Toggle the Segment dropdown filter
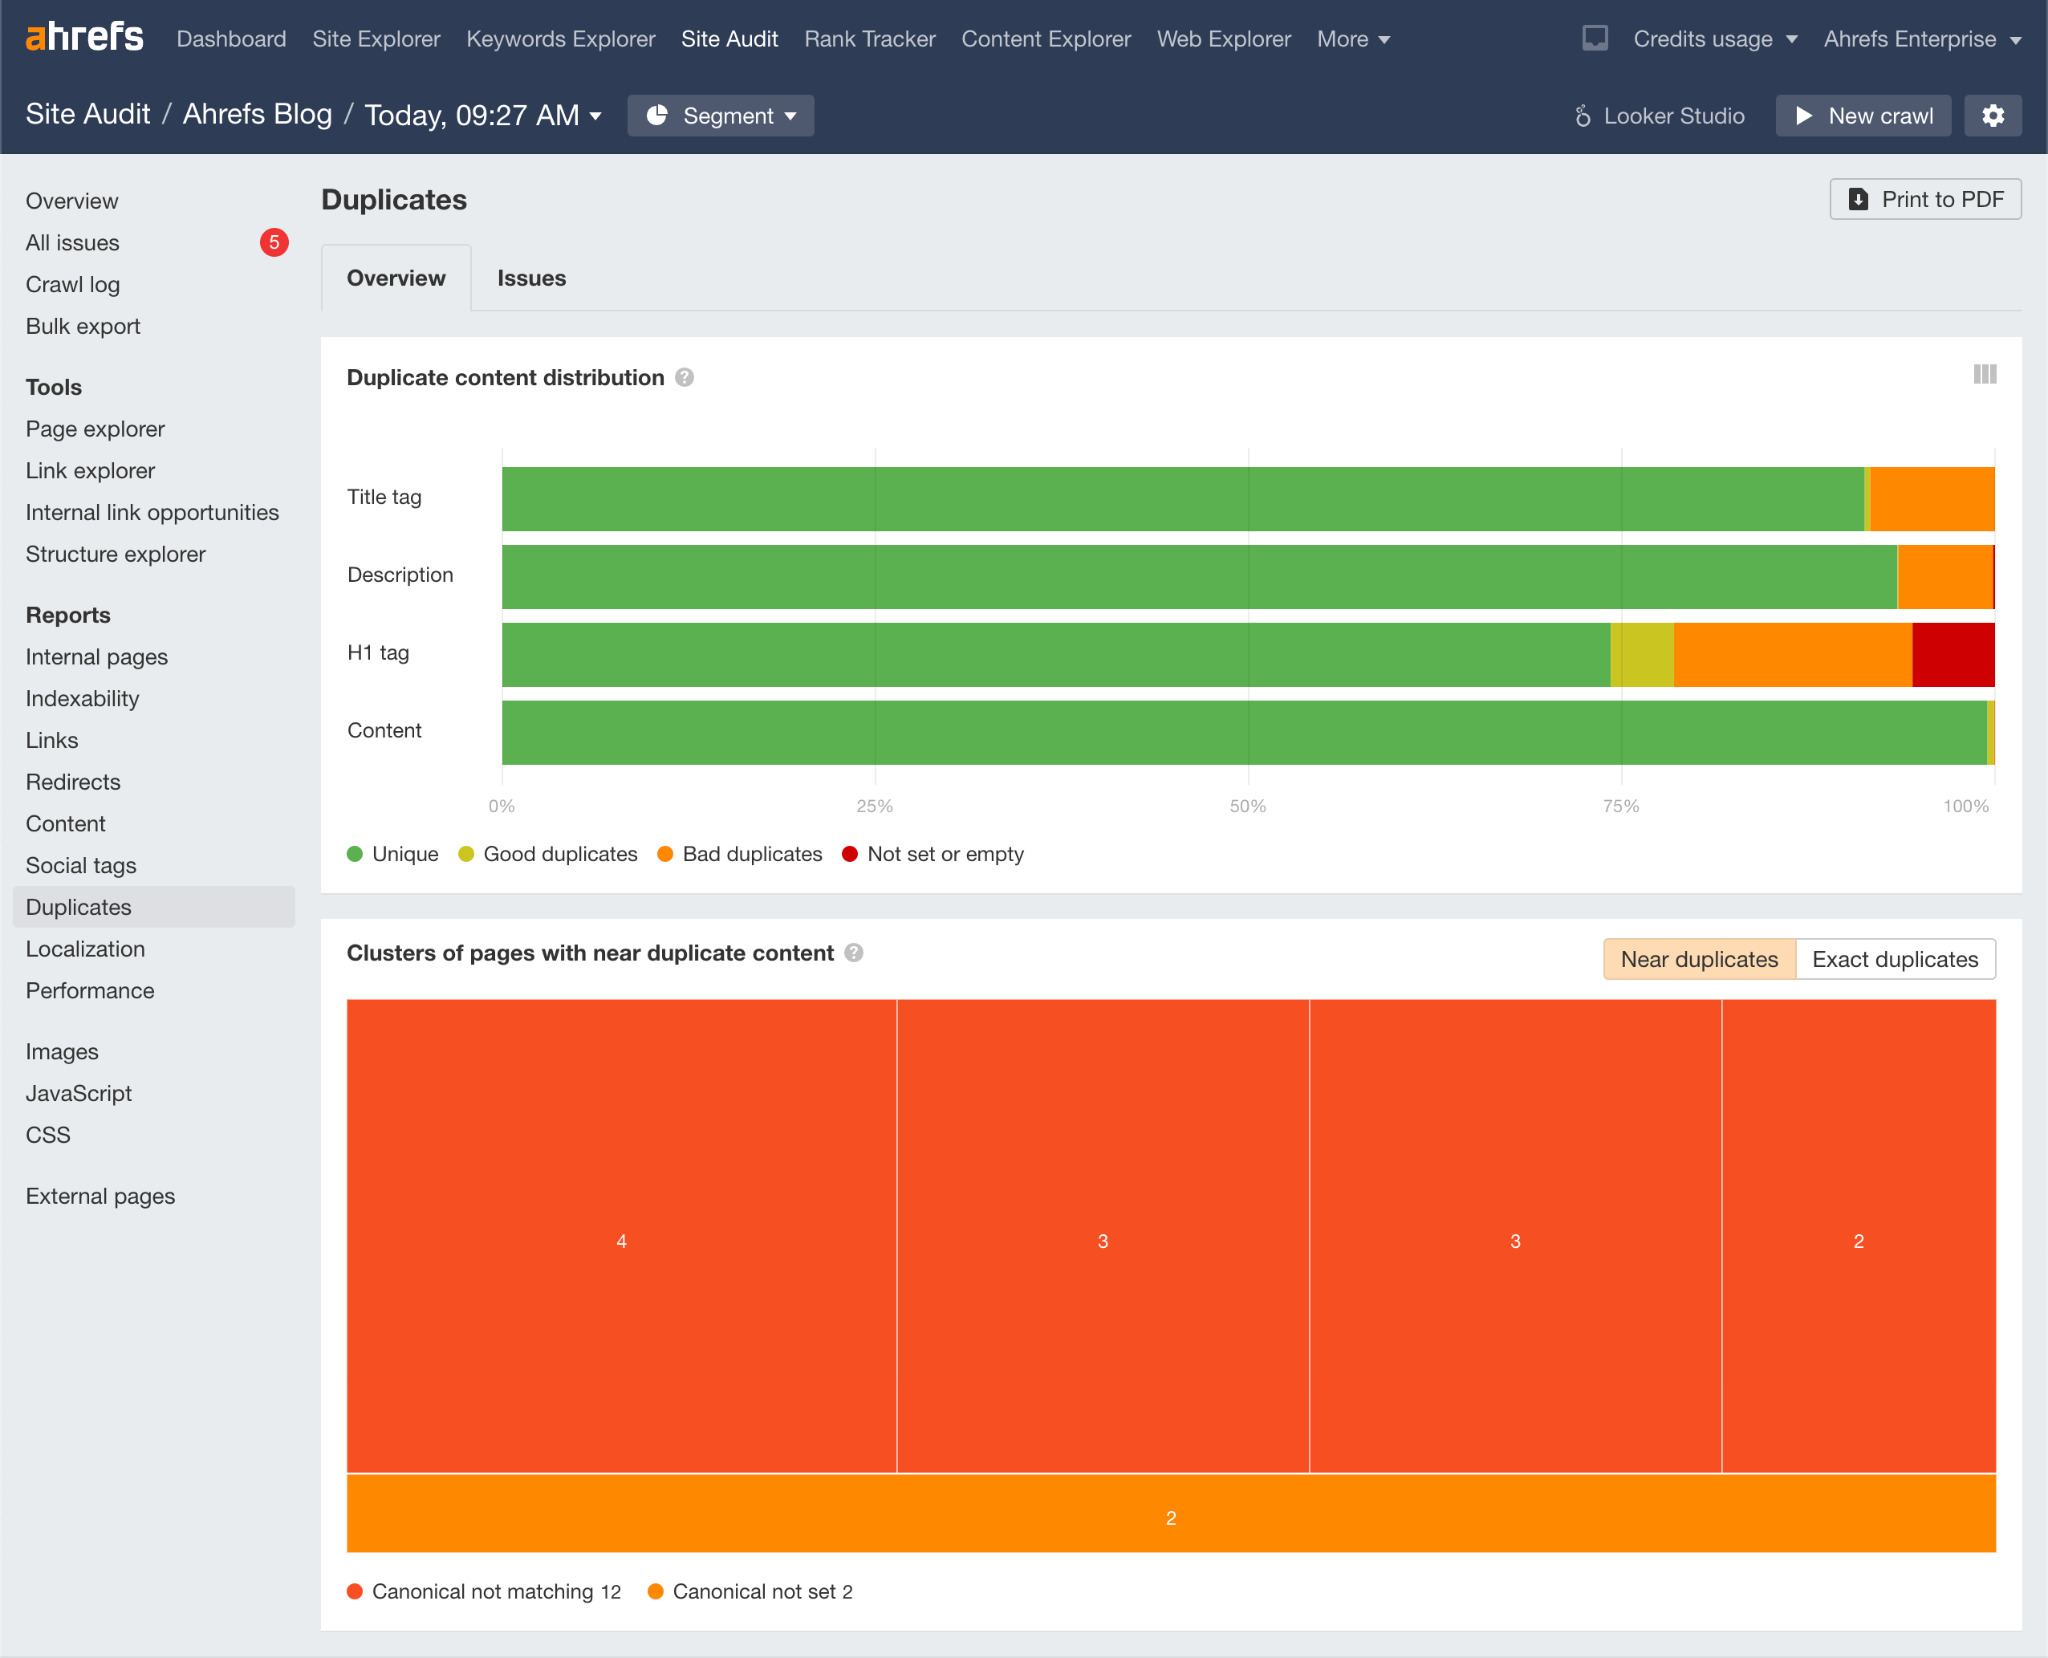2048x1658 pixels. click(722, 115)
